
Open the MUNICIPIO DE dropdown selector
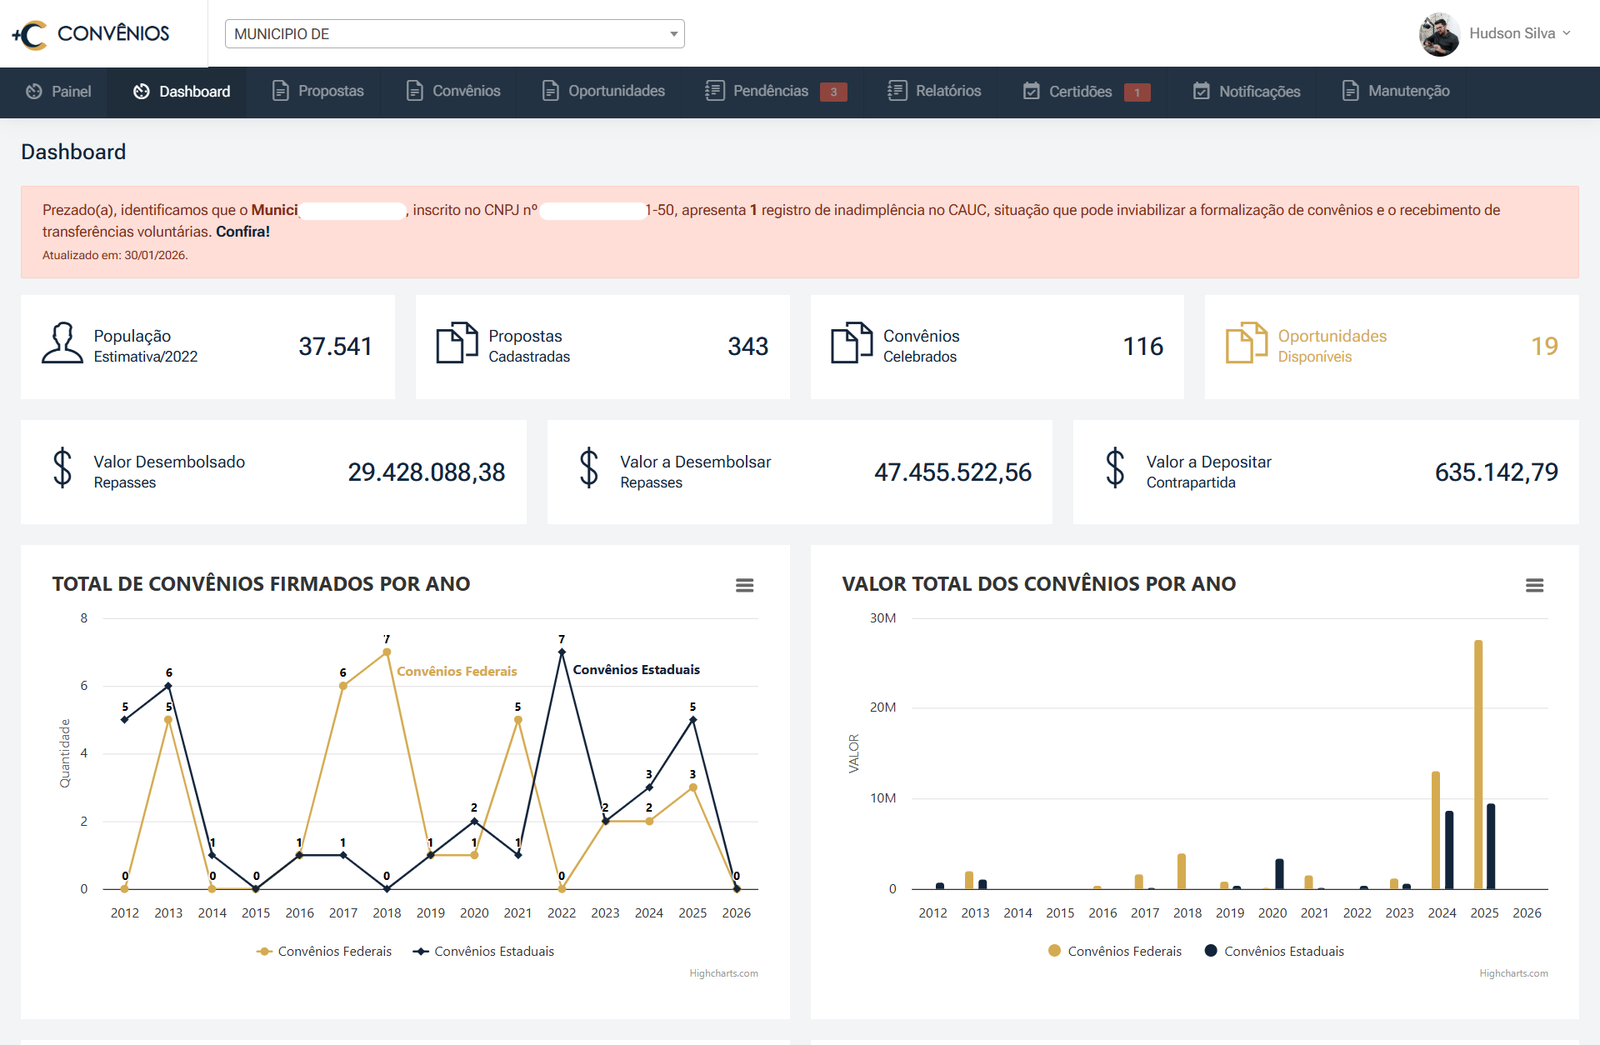pos(454,34)
